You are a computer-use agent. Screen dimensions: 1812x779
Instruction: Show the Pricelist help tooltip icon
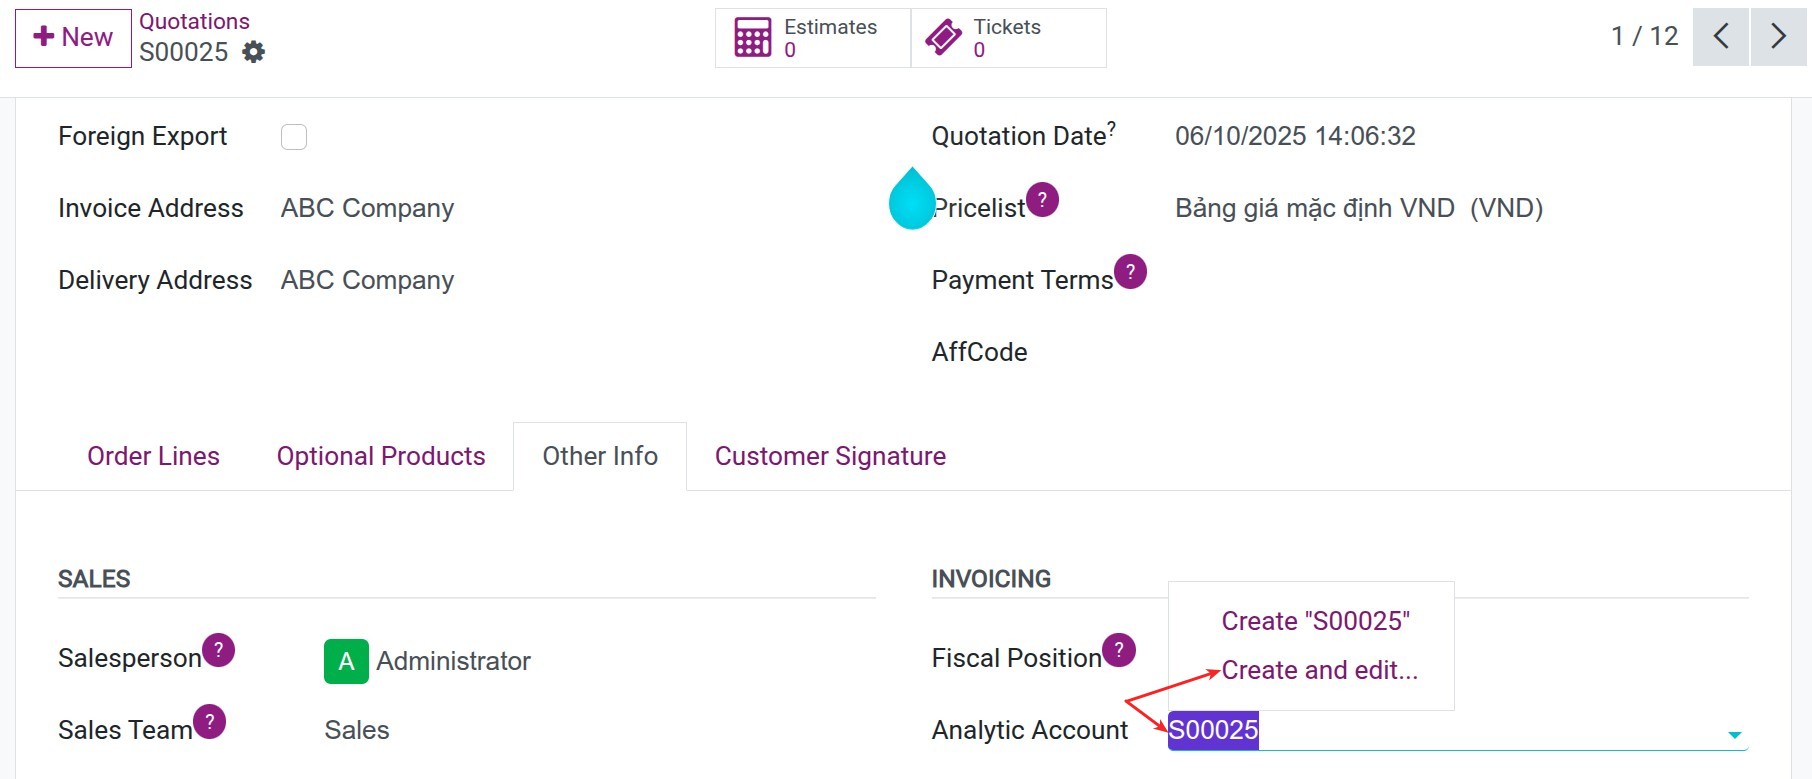coord(1042,200)
